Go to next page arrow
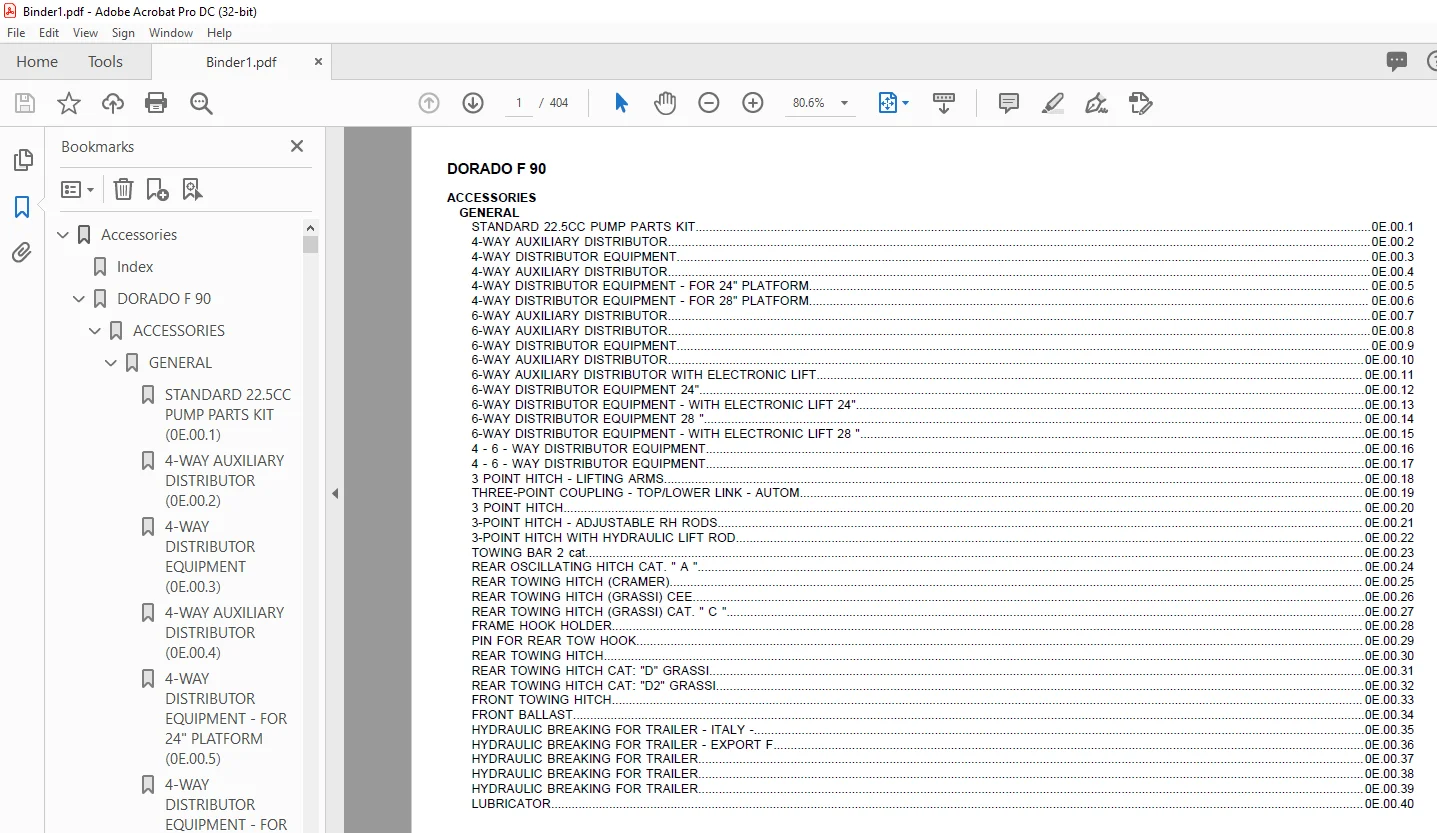Image resolution: width=1437 pixels, height=833 pixels. [473, 103]
